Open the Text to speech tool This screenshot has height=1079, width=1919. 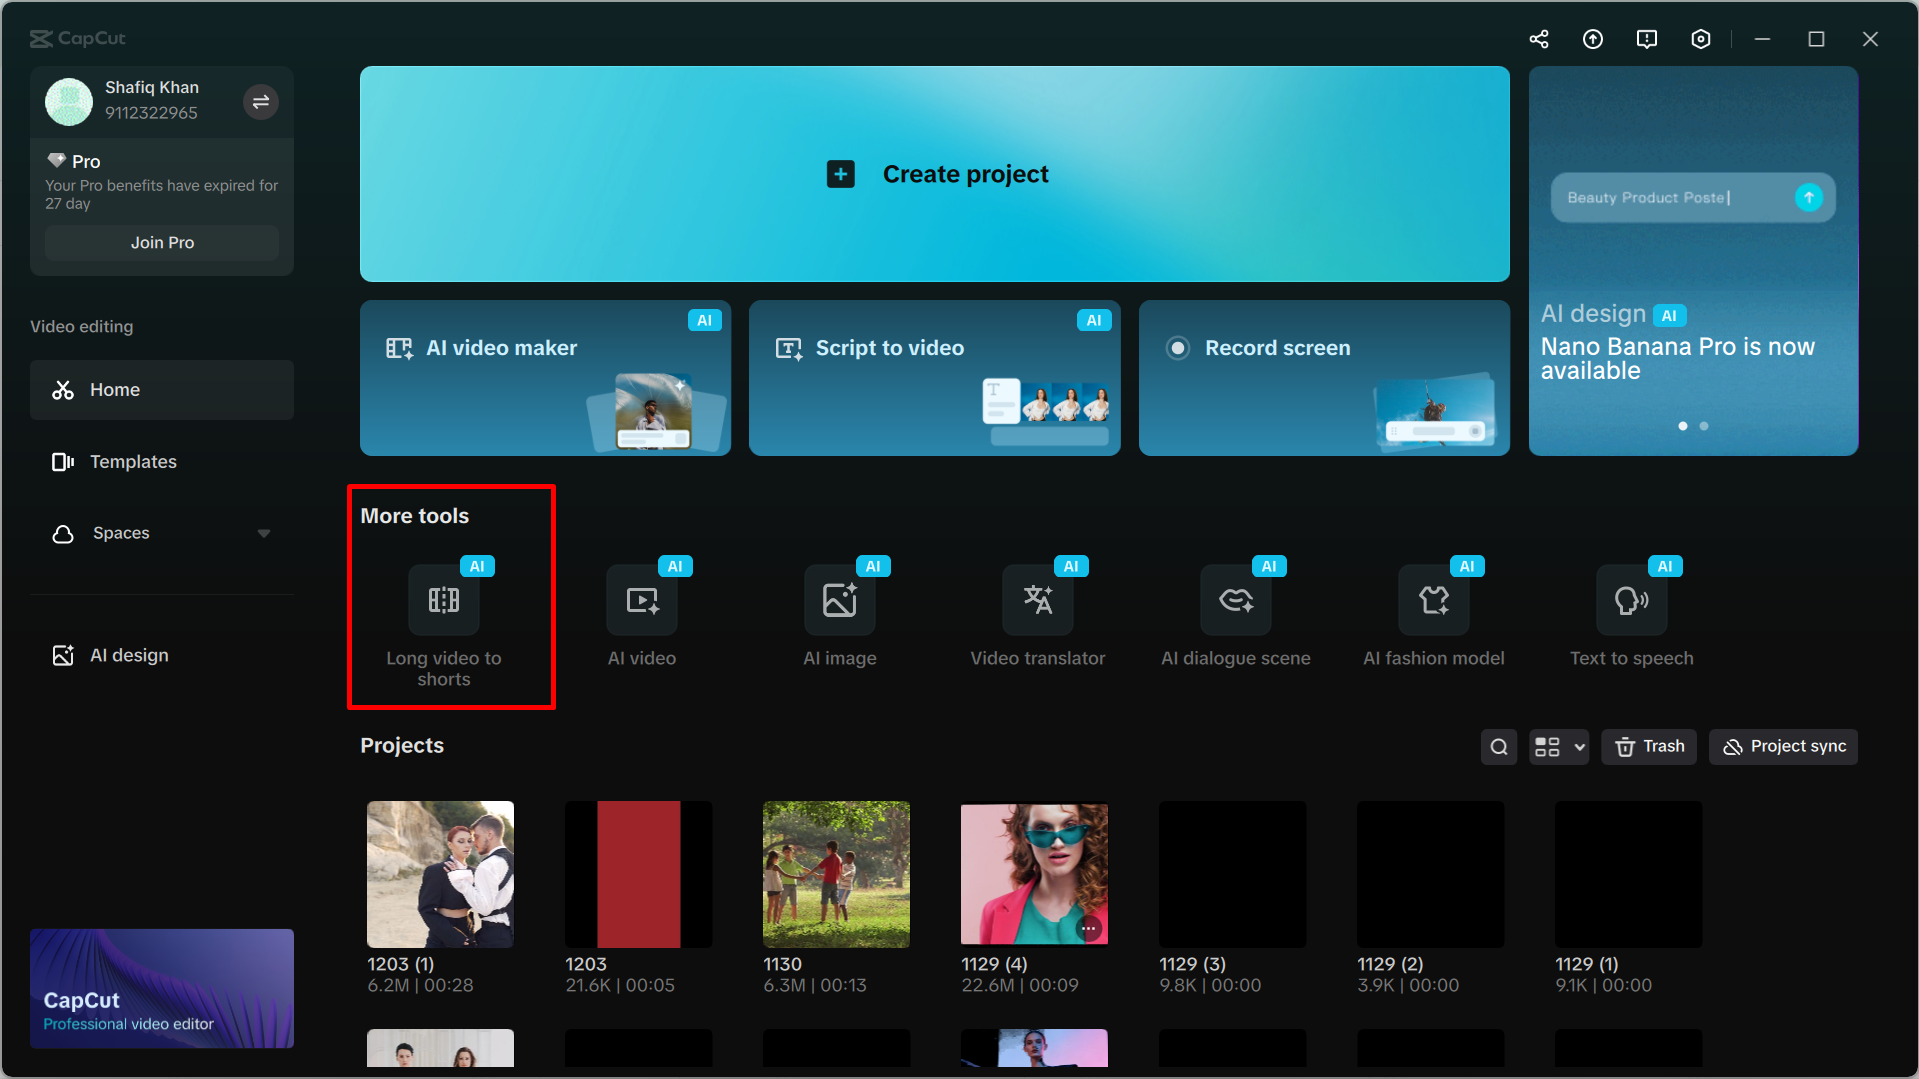pyautogui.click(x=1632, y=614)
